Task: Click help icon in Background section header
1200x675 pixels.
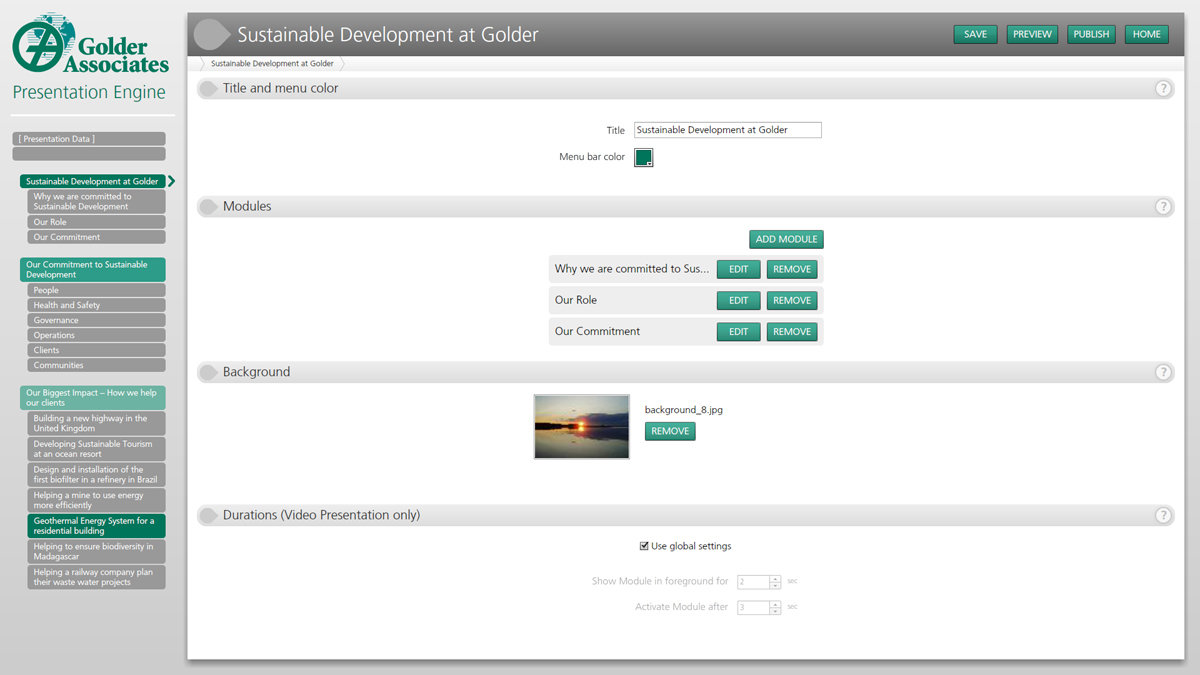Action: click(1163, 372)
